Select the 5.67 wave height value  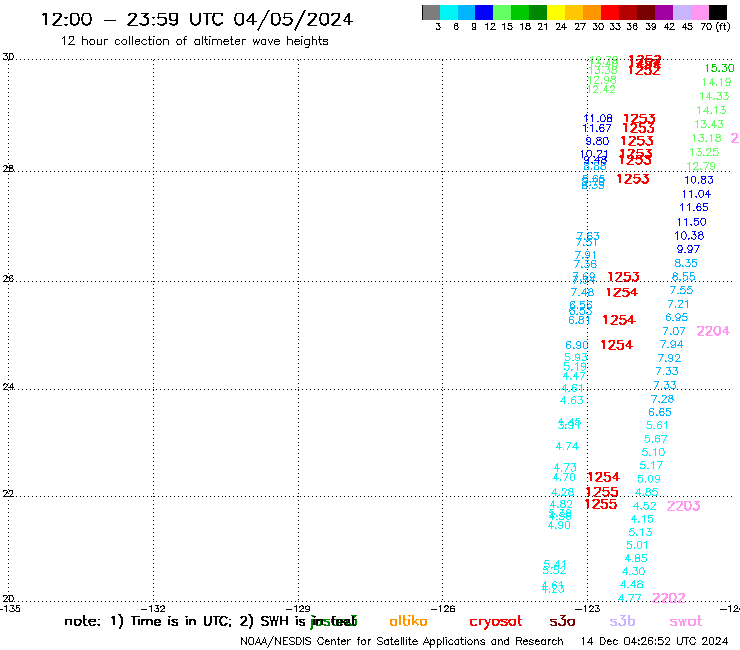(656, 439)
